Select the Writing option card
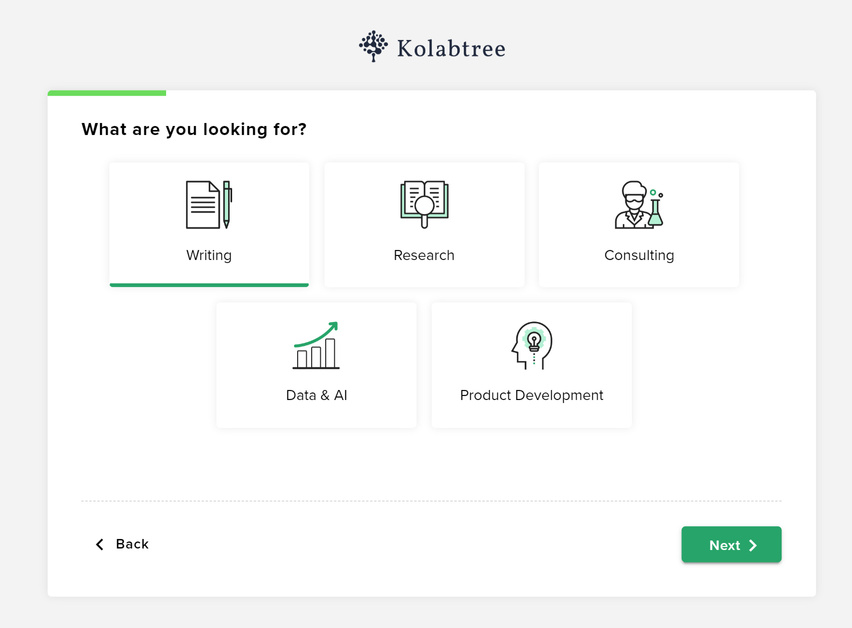Viewport: 852px width, 628px height. [x=209, y=224]
